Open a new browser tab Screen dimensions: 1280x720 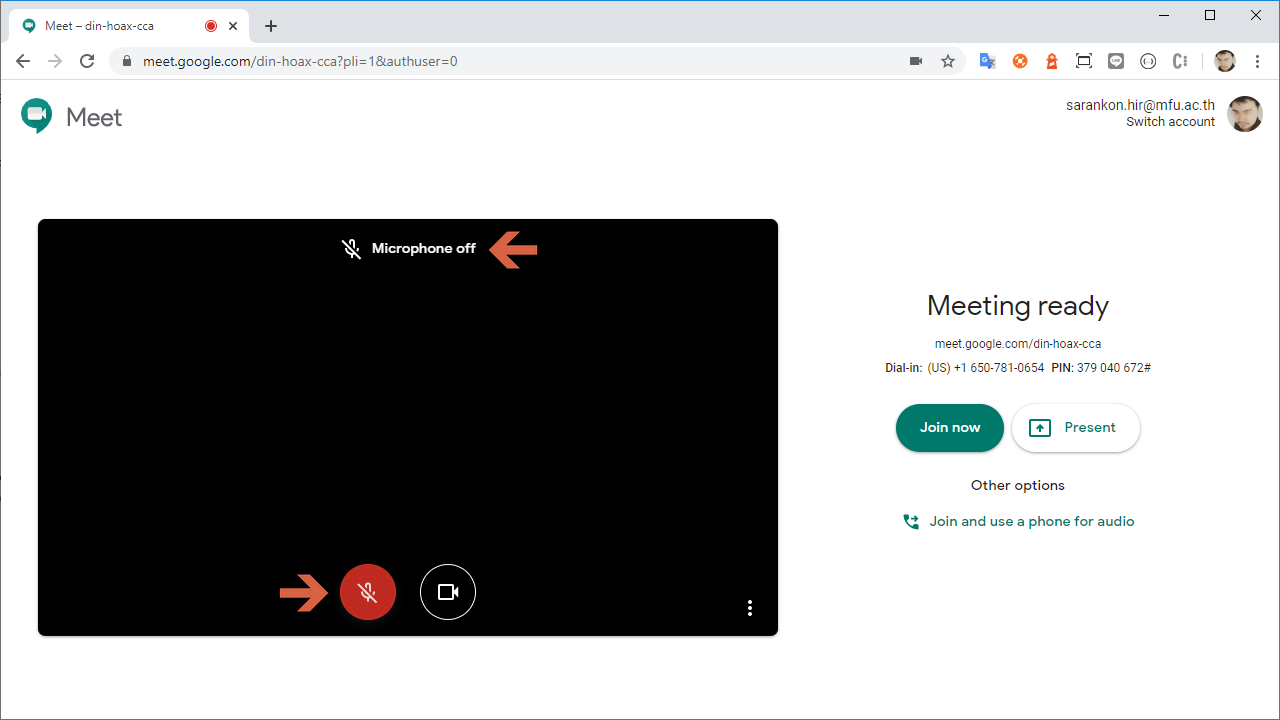click(x=271, y=26)
